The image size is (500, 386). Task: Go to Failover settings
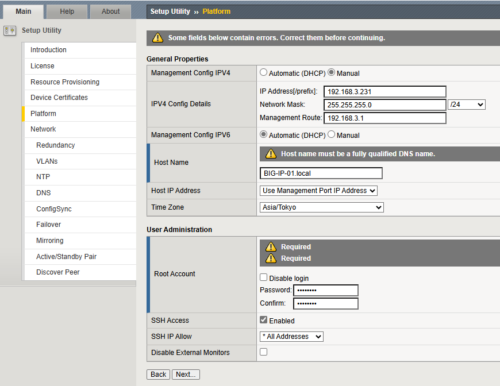click(80, 225)
